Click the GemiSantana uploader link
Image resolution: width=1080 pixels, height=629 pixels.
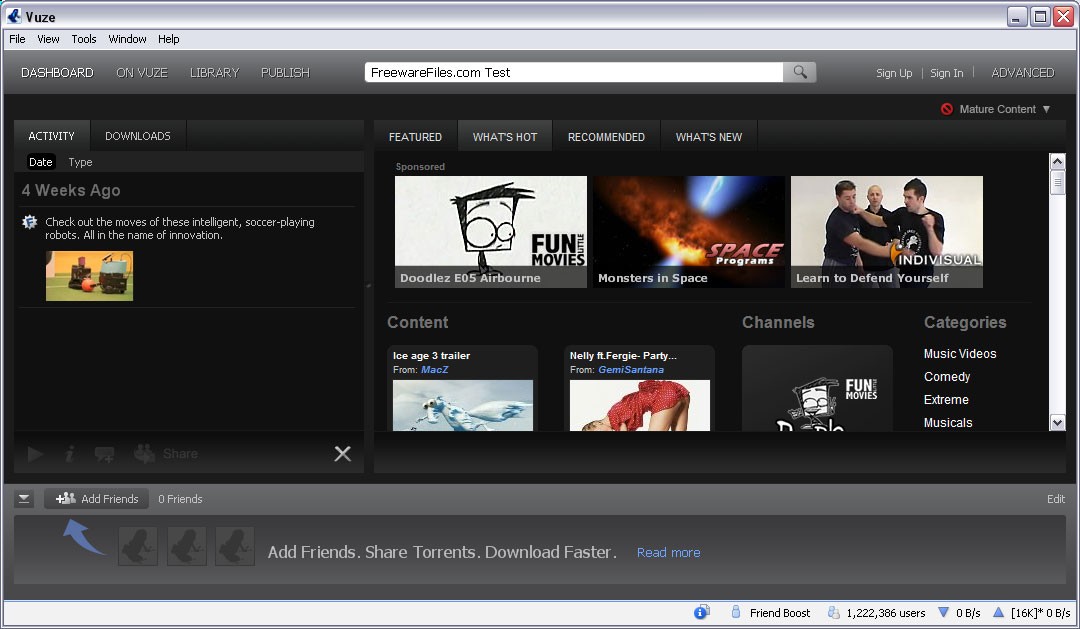(x=631, y=370)
